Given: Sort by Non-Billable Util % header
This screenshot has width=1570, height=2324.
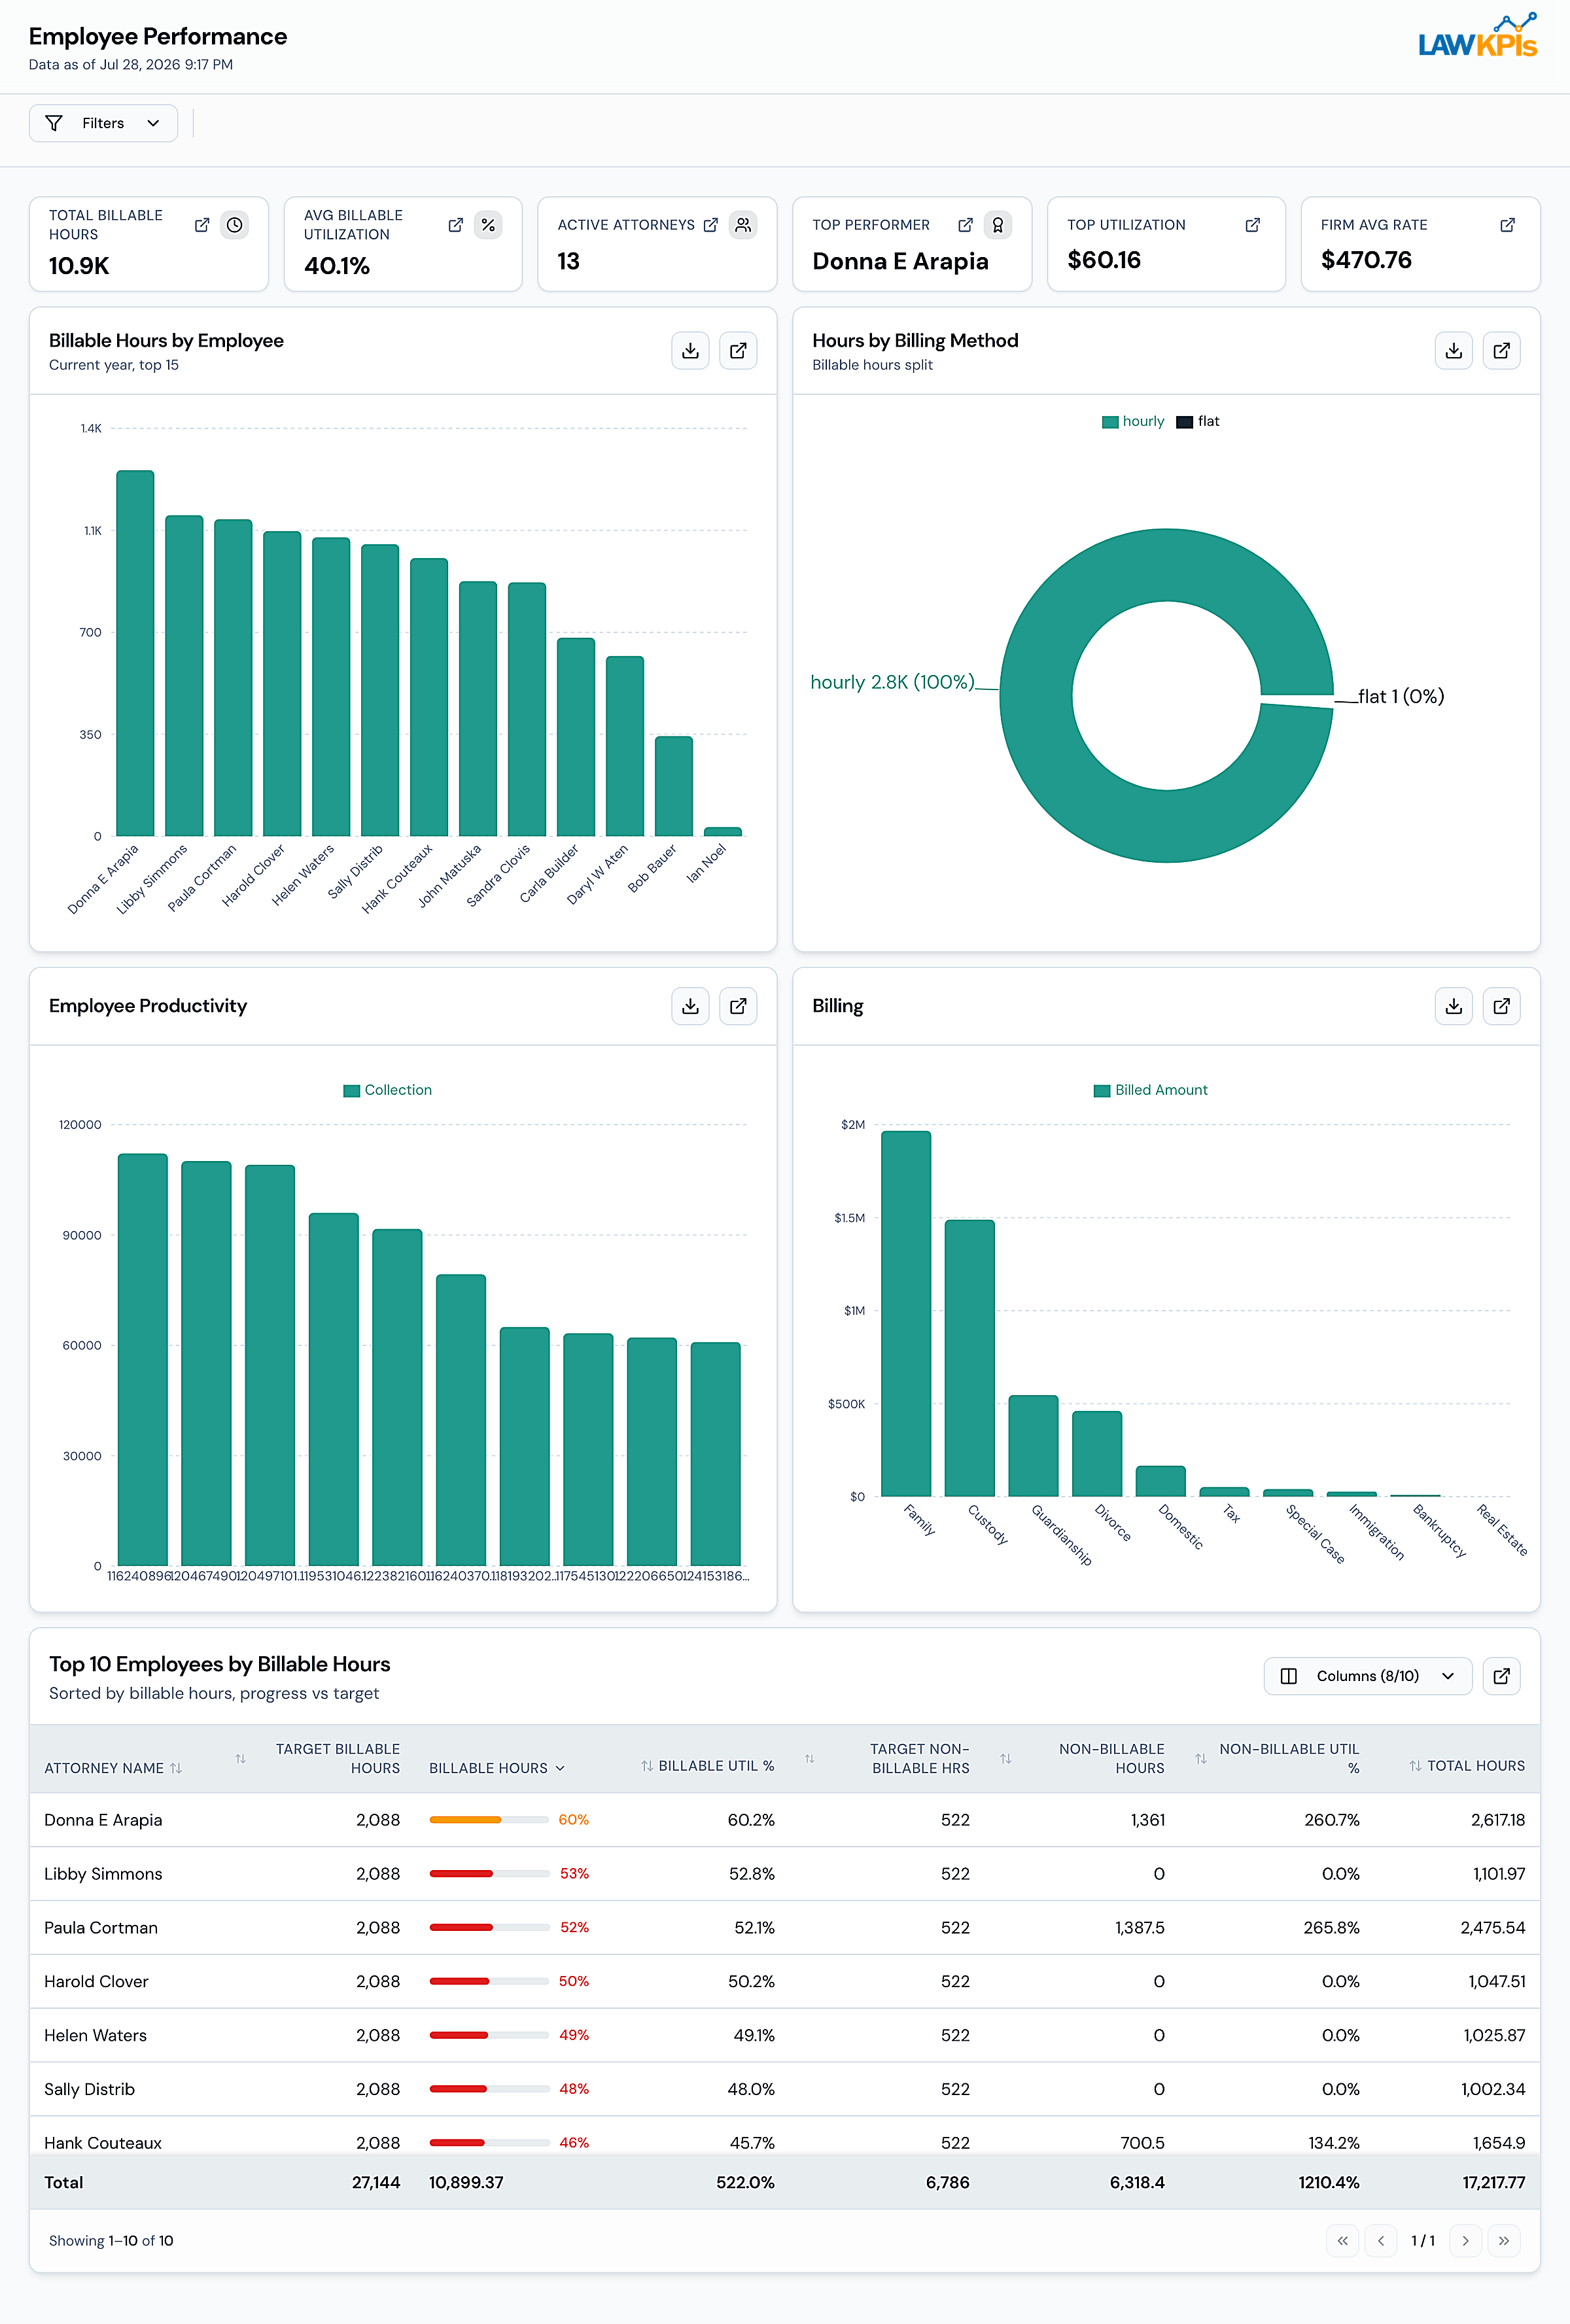Looking at the screenshot, I should click(x=1277, y=1758).
